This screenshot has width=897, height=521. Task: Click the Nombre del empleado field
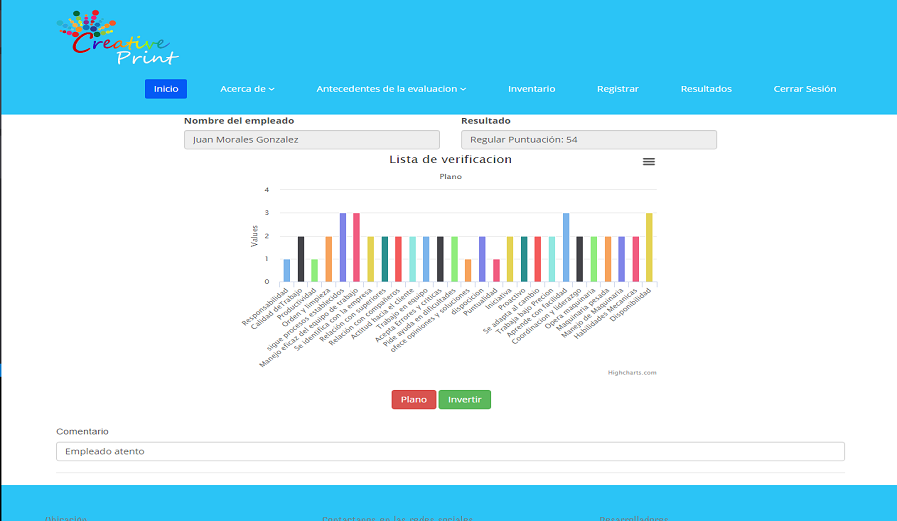pos(311,140)
